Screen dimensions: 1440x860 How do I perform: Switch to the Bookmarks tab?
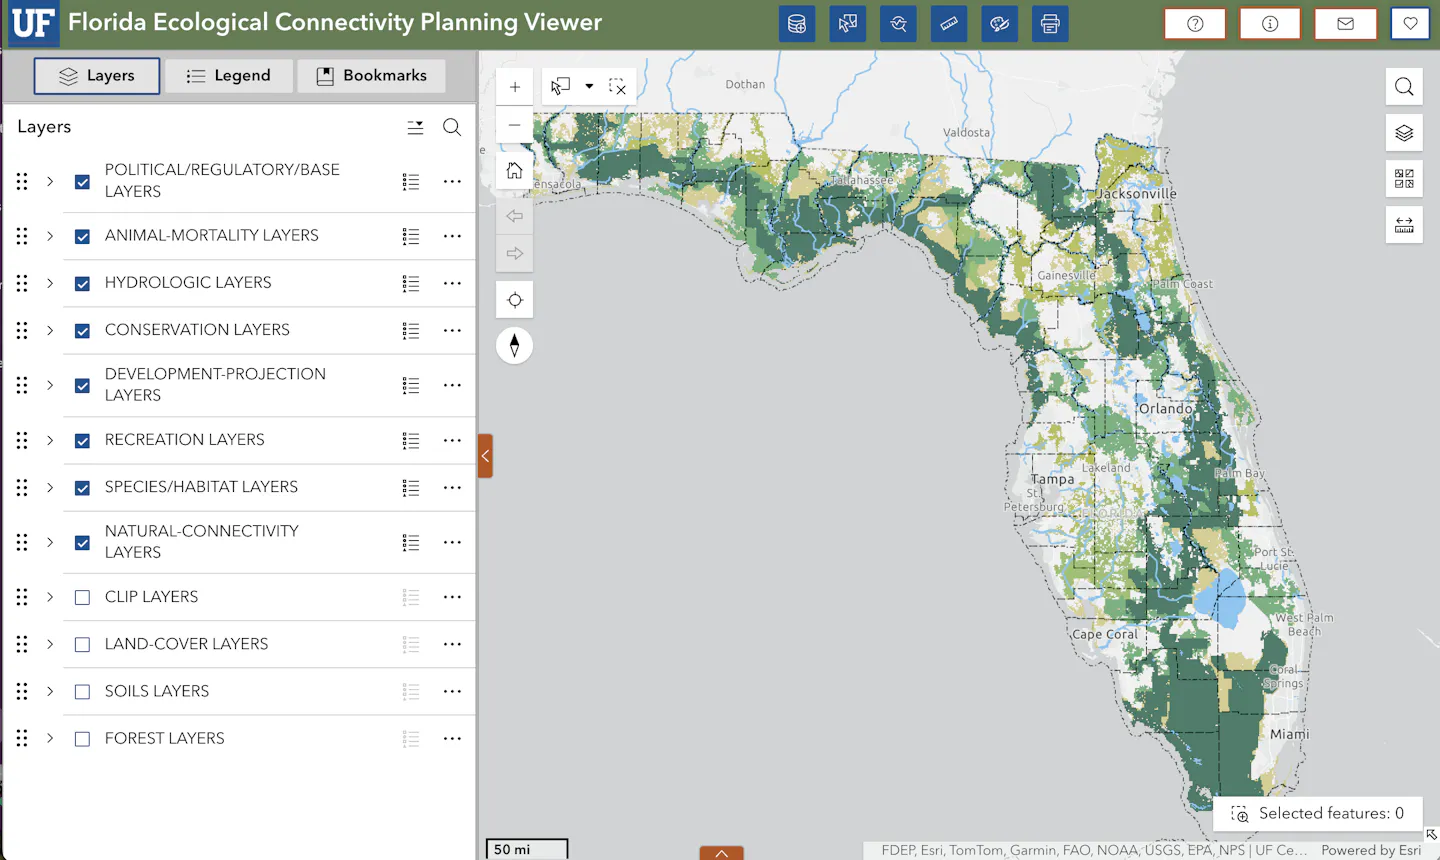(371, 75)
